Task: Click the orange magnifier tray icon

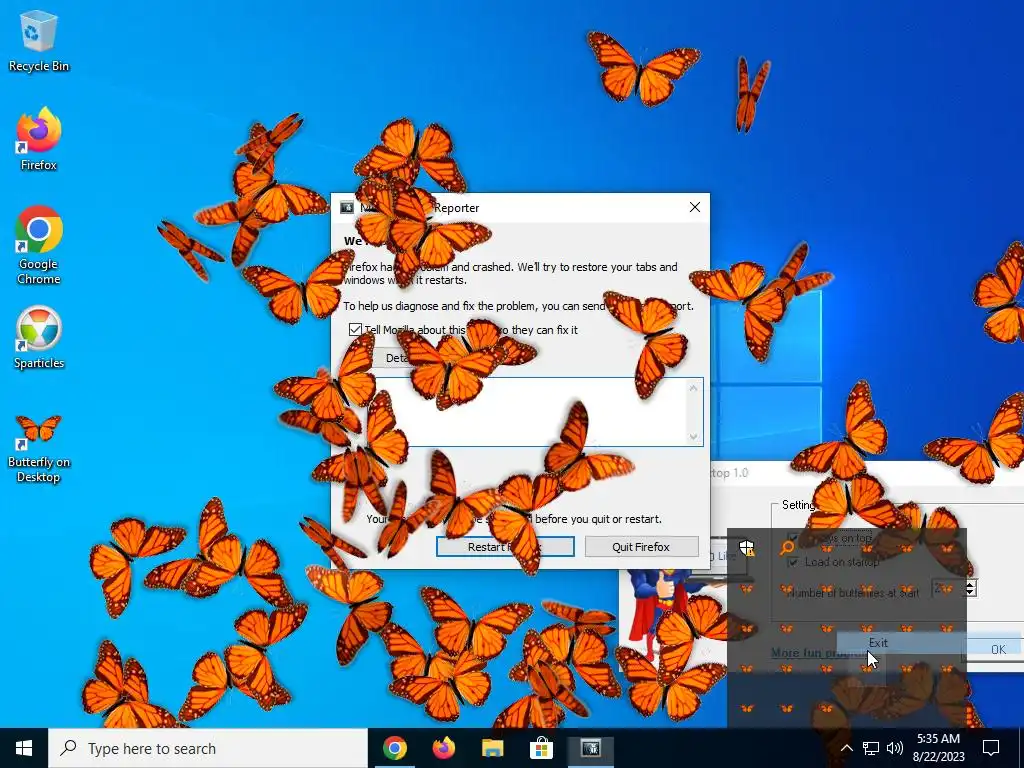Action: [787, 547]
